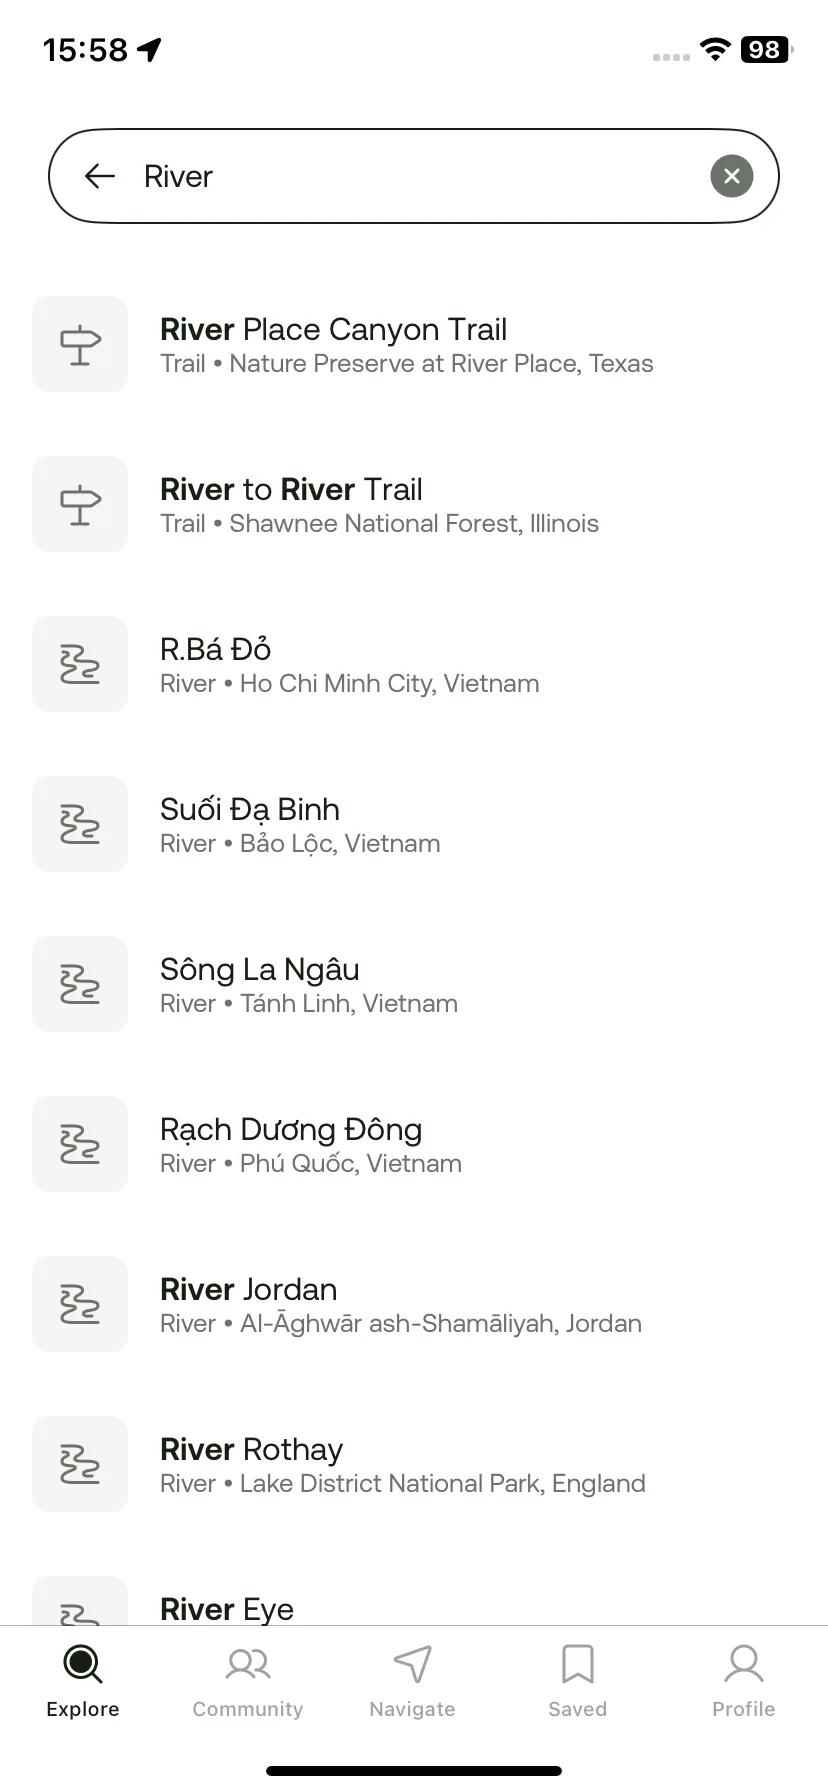The image size is (828, 1792).
Task: Tap trail signpost icon for River Place Canyon
Action: pyautogui.click(x=80, y=344)
